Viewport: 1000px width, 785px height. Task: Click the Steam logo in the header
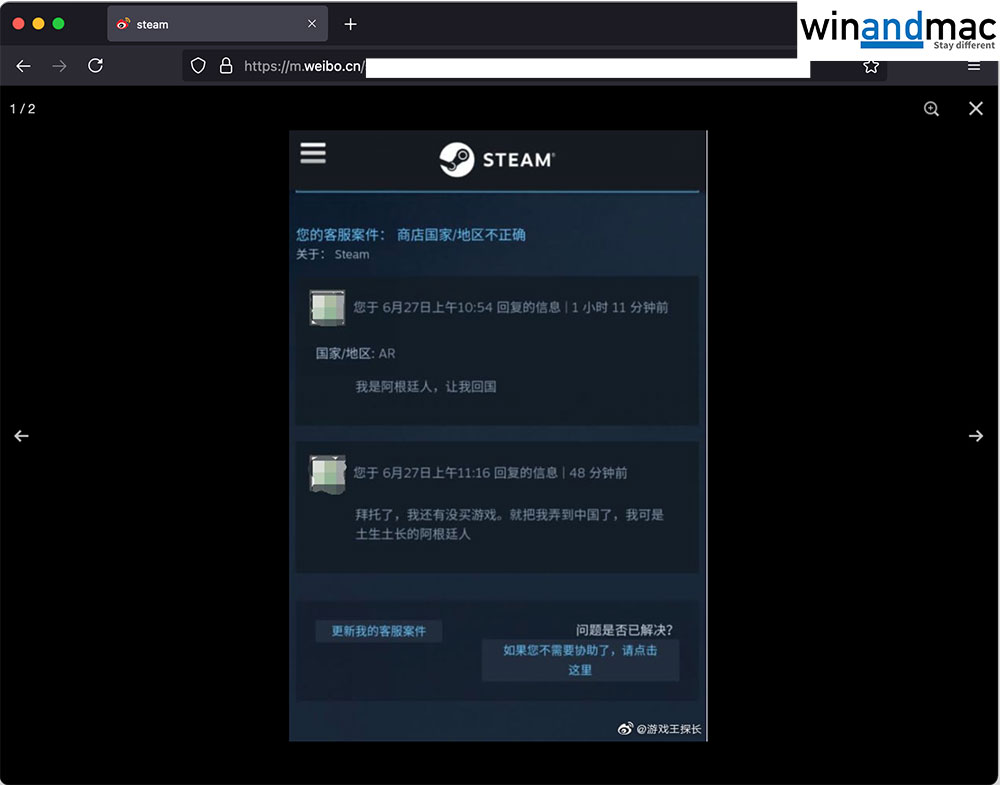click(x=497, y=159)
